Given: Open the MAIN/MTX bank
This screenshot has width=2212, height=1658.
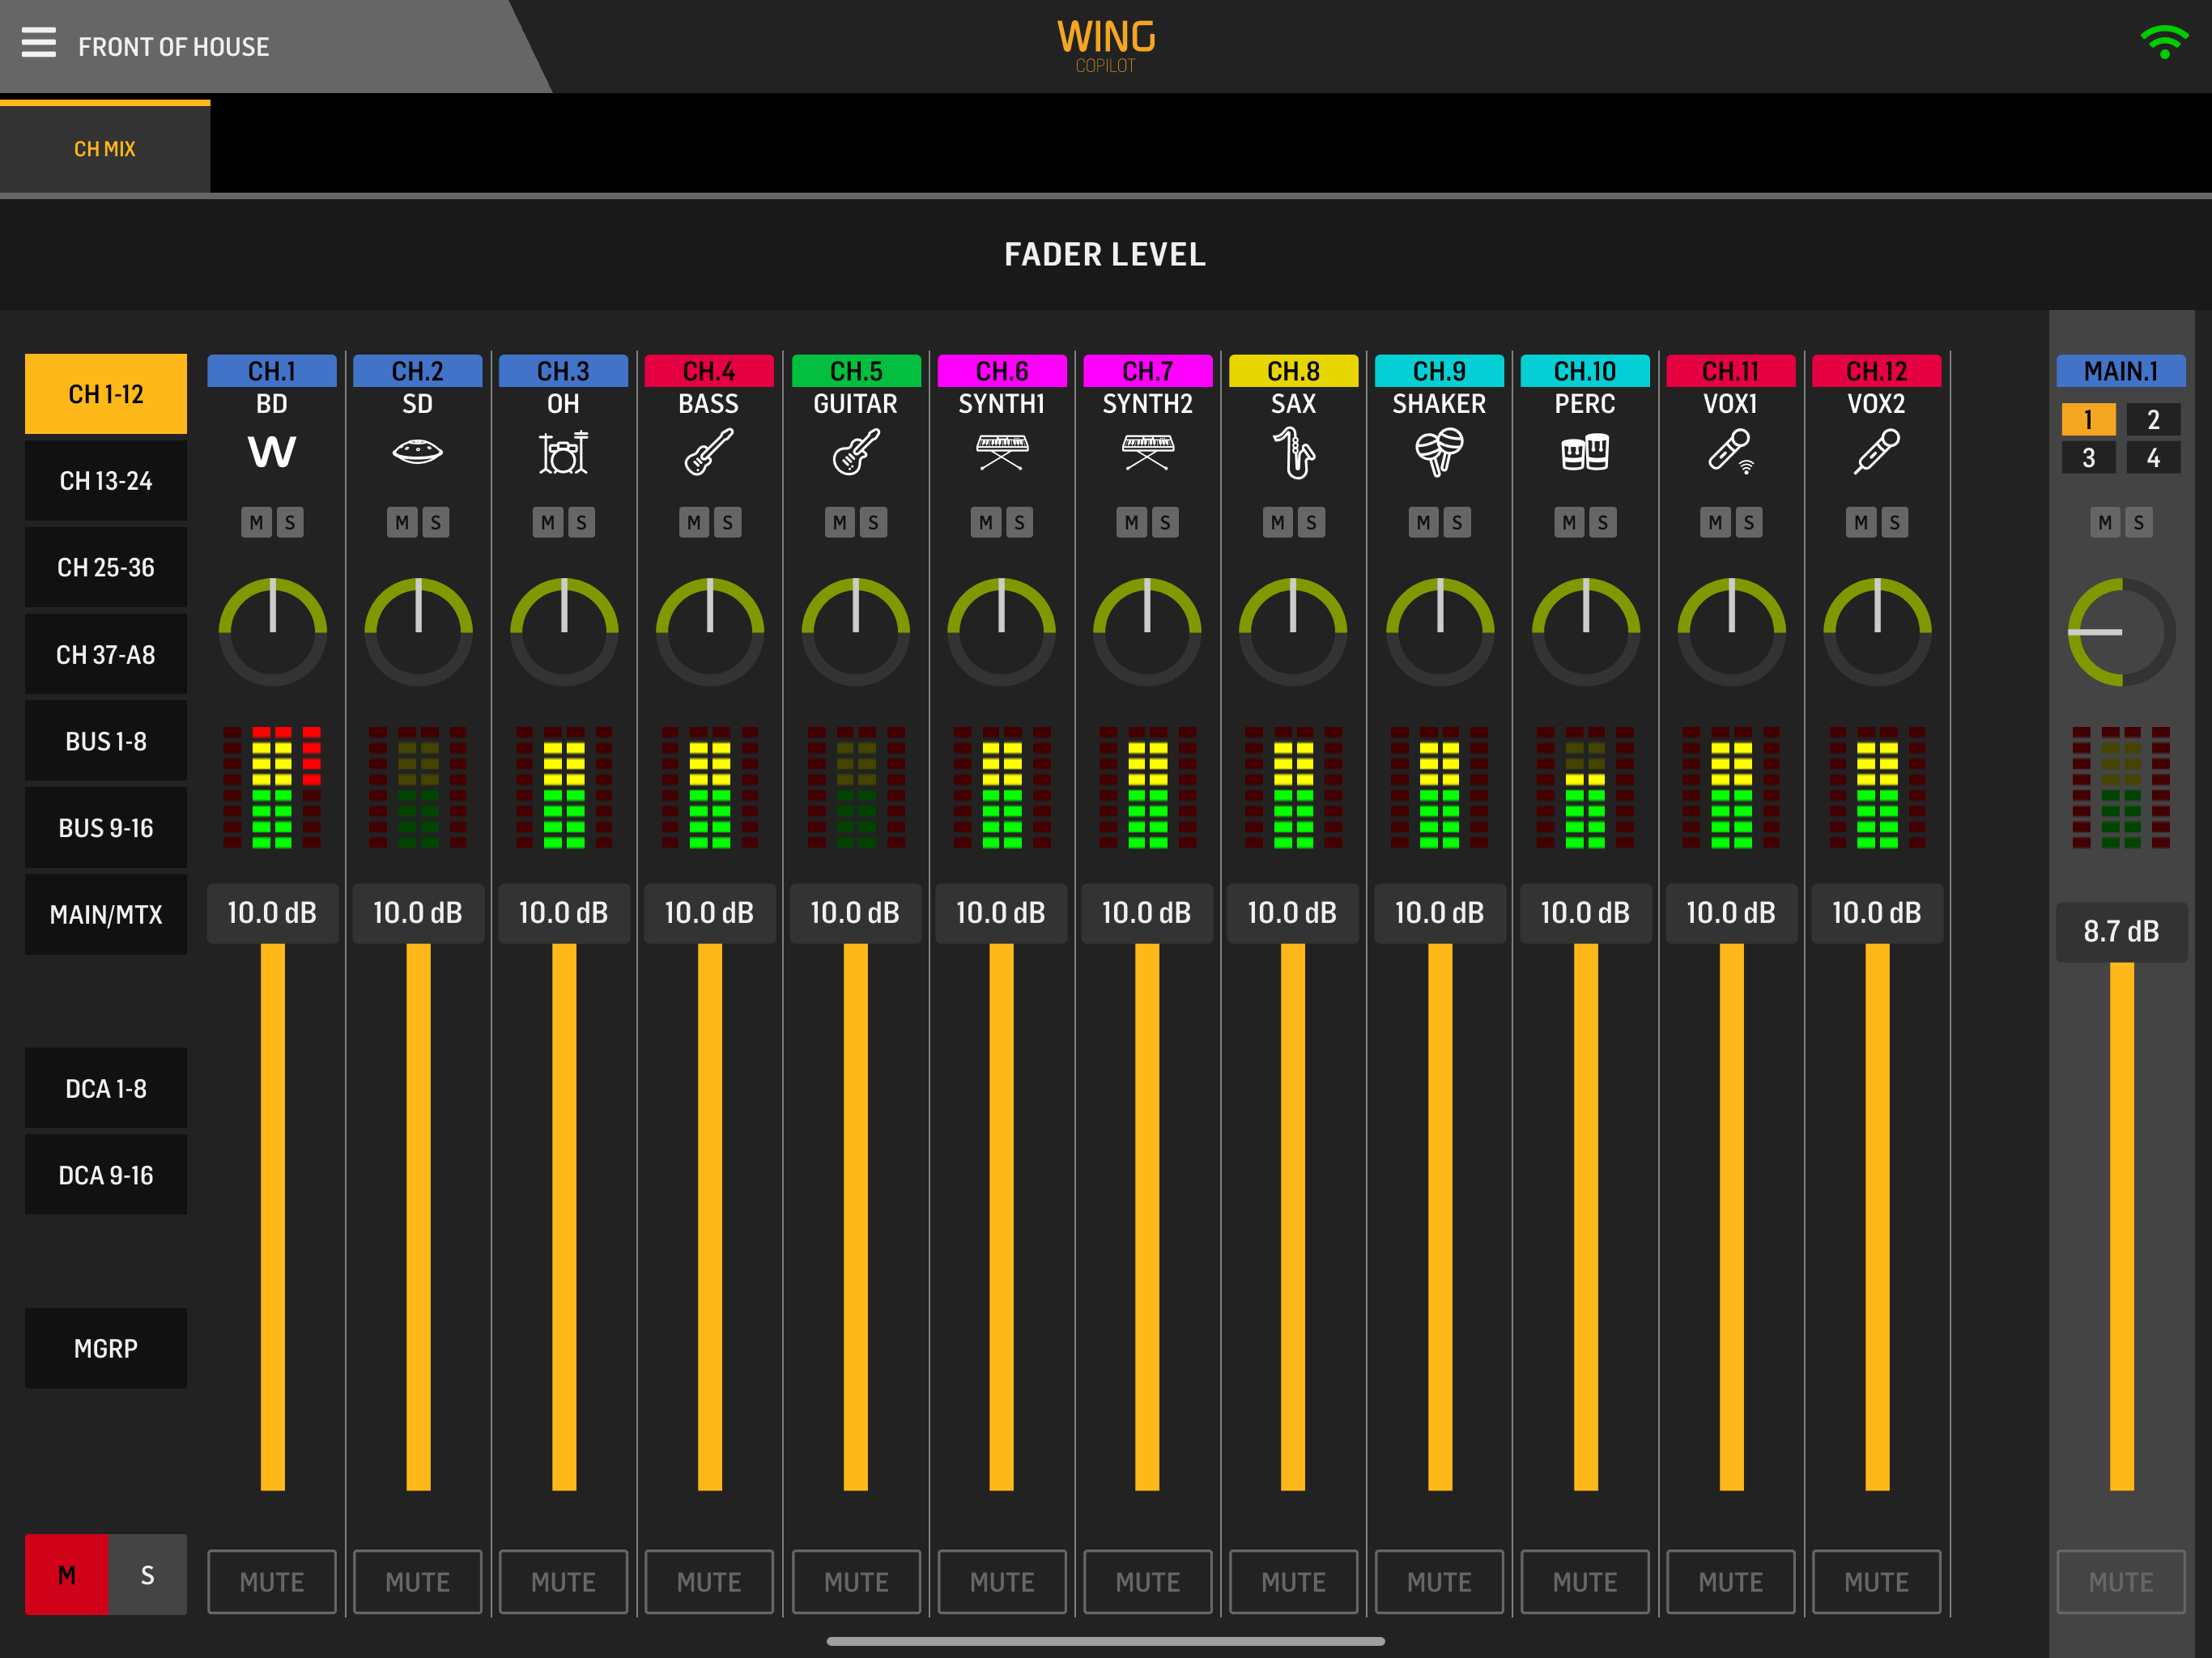Looking at the screenshot, I should (x=106, y=914).
